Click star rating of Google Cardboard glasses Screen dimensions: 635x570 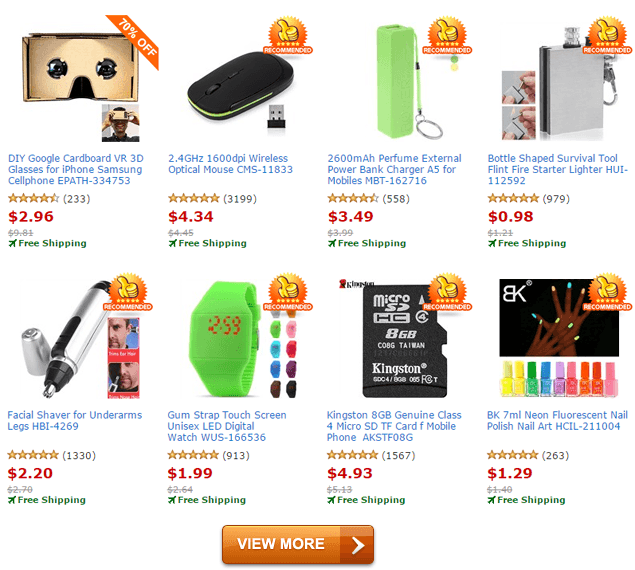coord(34,199)
